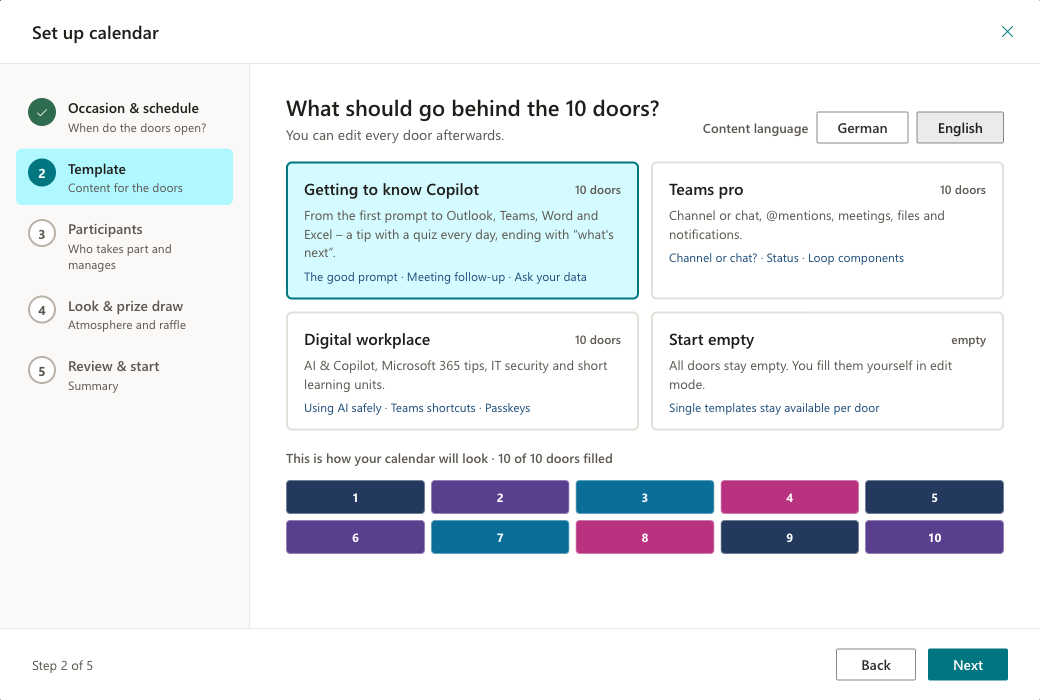
Task: Click '10 of 10 doors filled' text
Action: click(555, 458)
